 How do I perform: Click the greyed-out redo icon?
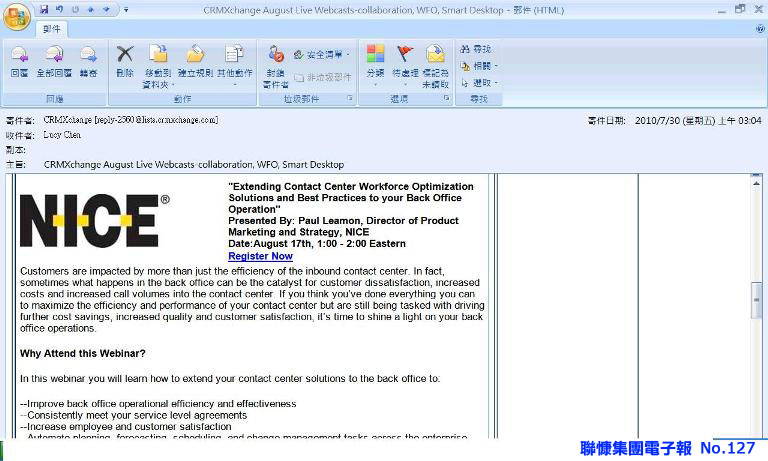pos(75,9)
